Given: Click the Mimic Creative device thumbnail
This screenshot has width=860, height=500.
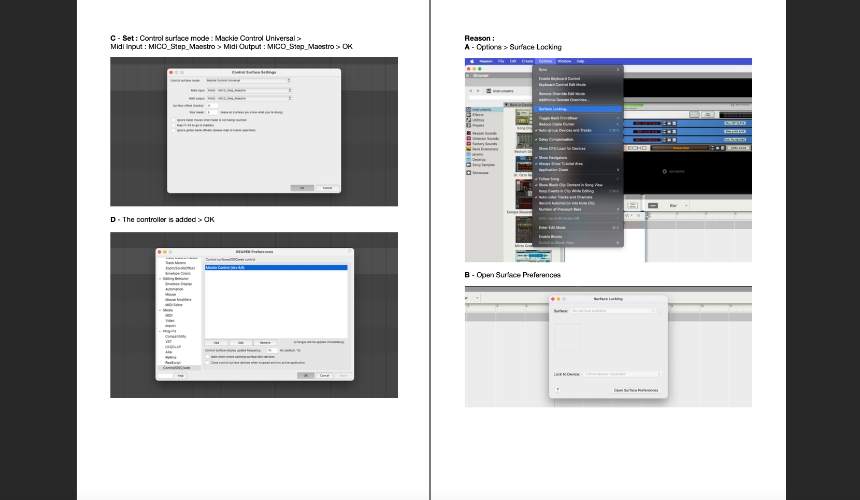Looking at the screenshot, I should click(x=523, y=230).
